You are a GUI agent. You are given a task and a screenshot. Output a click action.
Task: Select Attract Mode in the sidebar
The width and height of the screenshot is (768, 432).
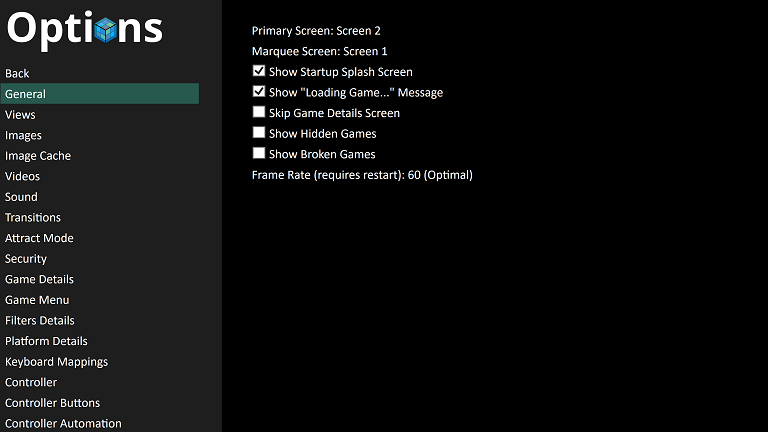click(x=39, y=238)
